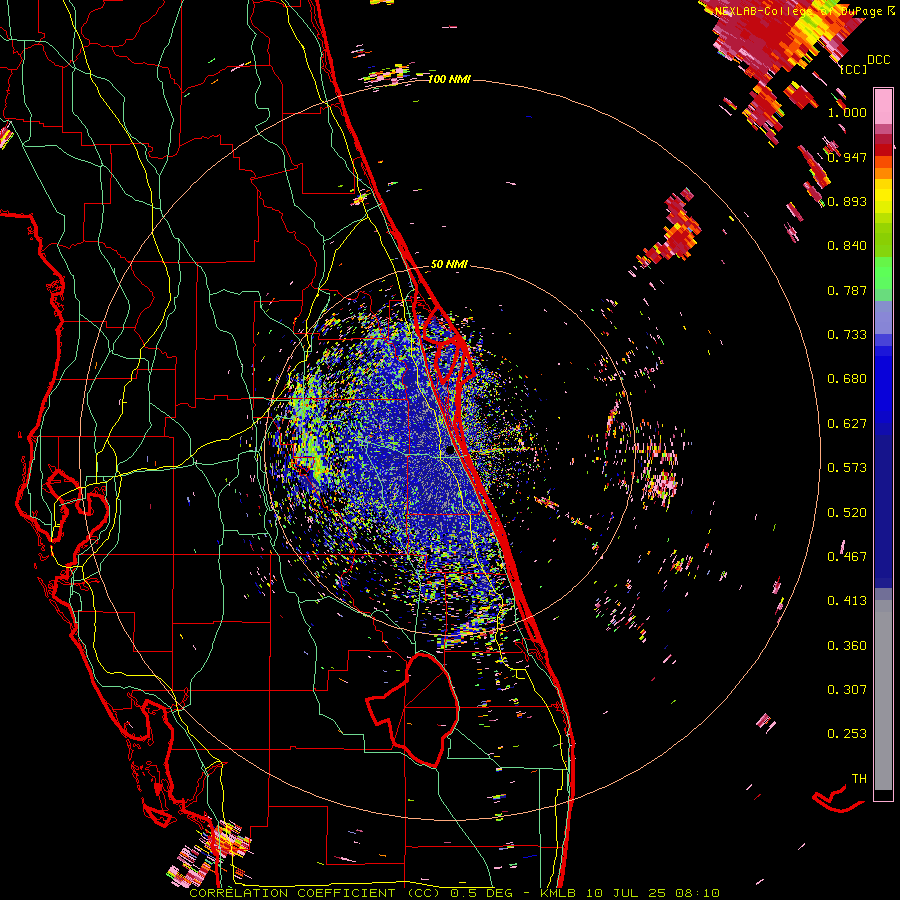Select the 0.947 value on the legend

click(x=847, y=157)
